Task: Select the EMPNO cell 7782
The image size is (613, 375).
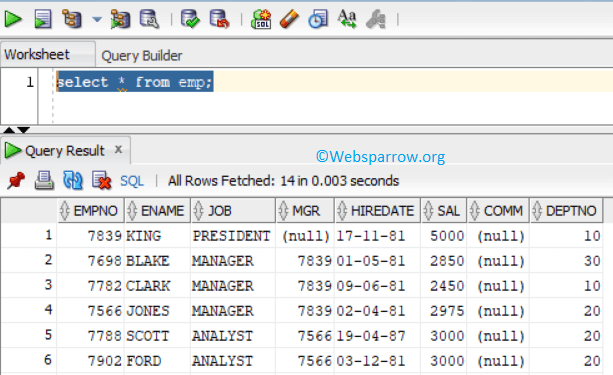Action: [91, 286]
